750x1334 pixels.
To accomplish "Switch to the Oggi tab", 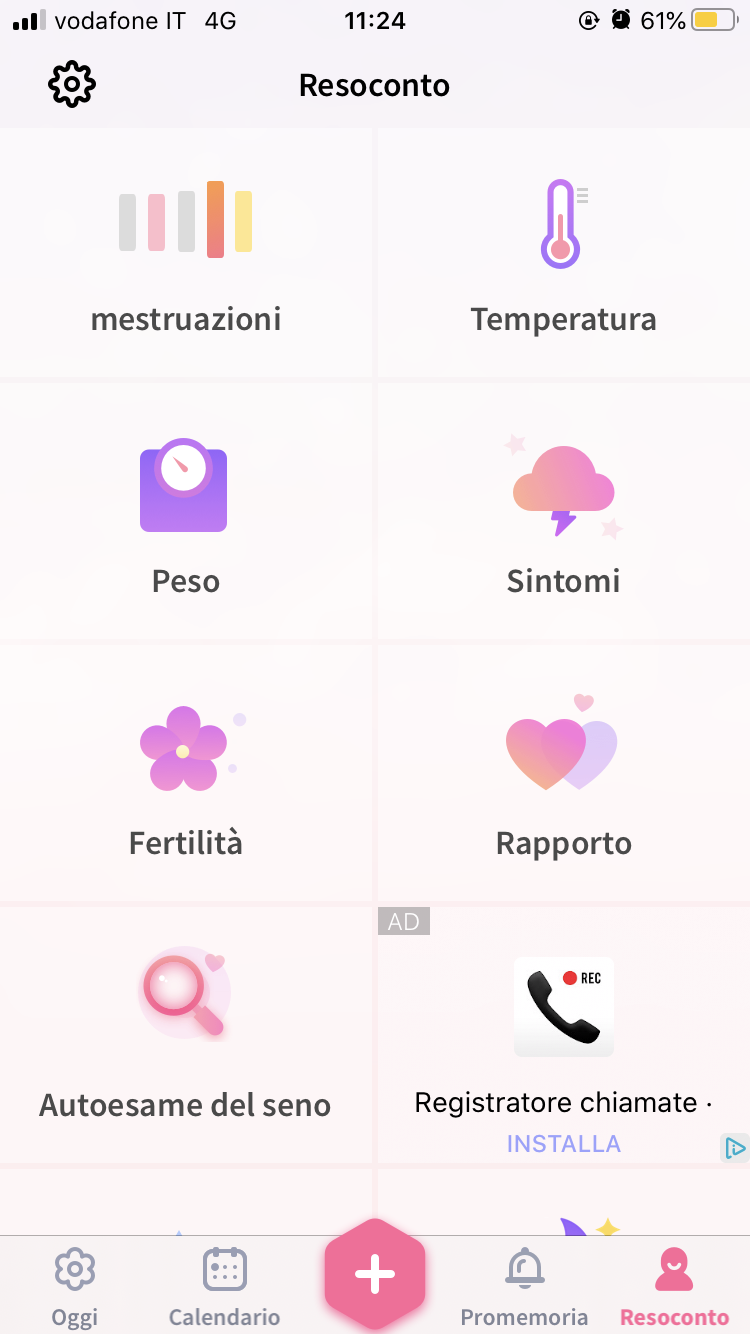I will (x=75, y=1288).
